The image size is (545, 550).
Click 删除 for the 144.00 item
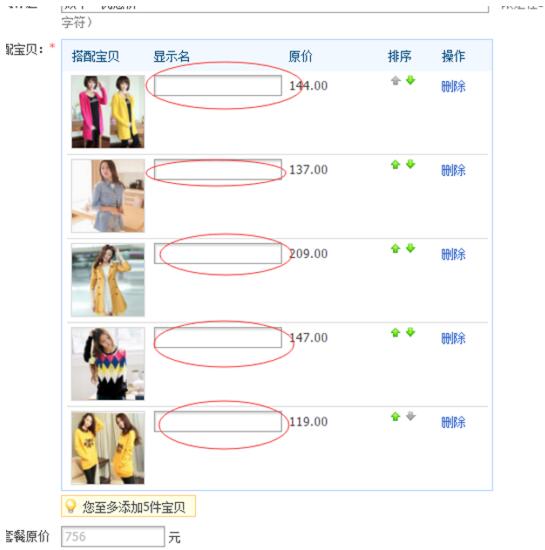pyautogui.click(x=453, y=86)
